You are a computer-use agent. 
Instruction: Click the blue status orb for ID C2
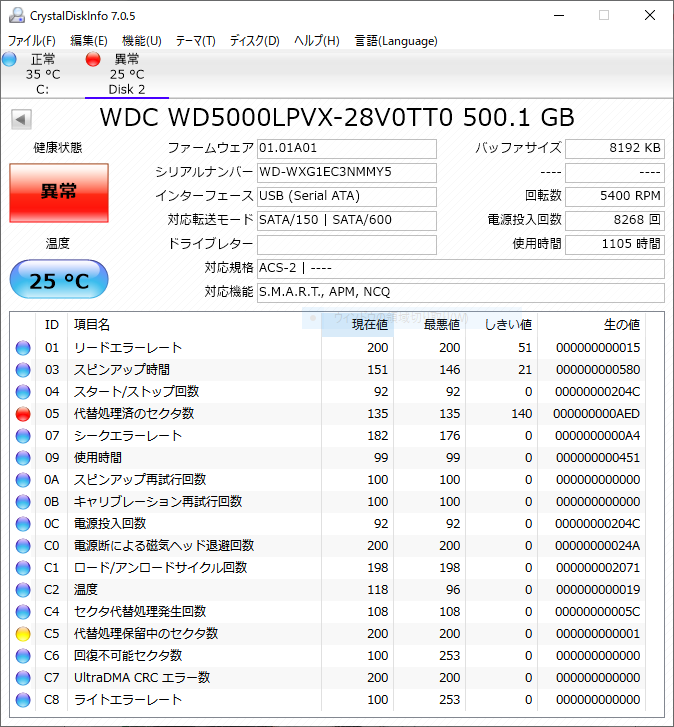pyautogui.click(x=23, y=590)
